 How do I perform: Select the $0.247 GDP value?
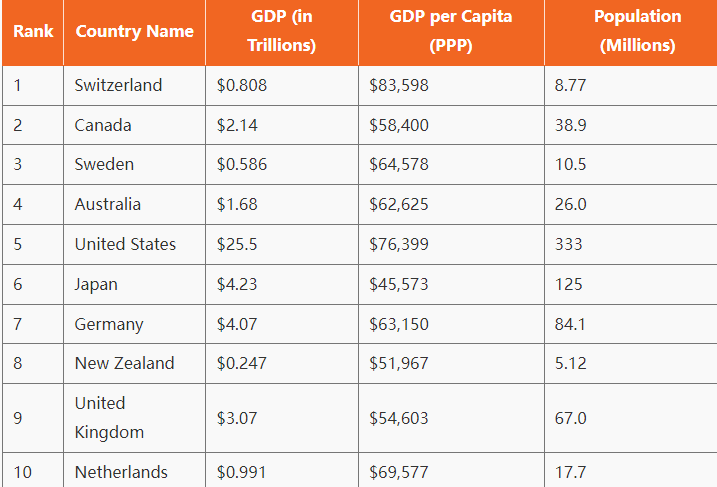241,363
